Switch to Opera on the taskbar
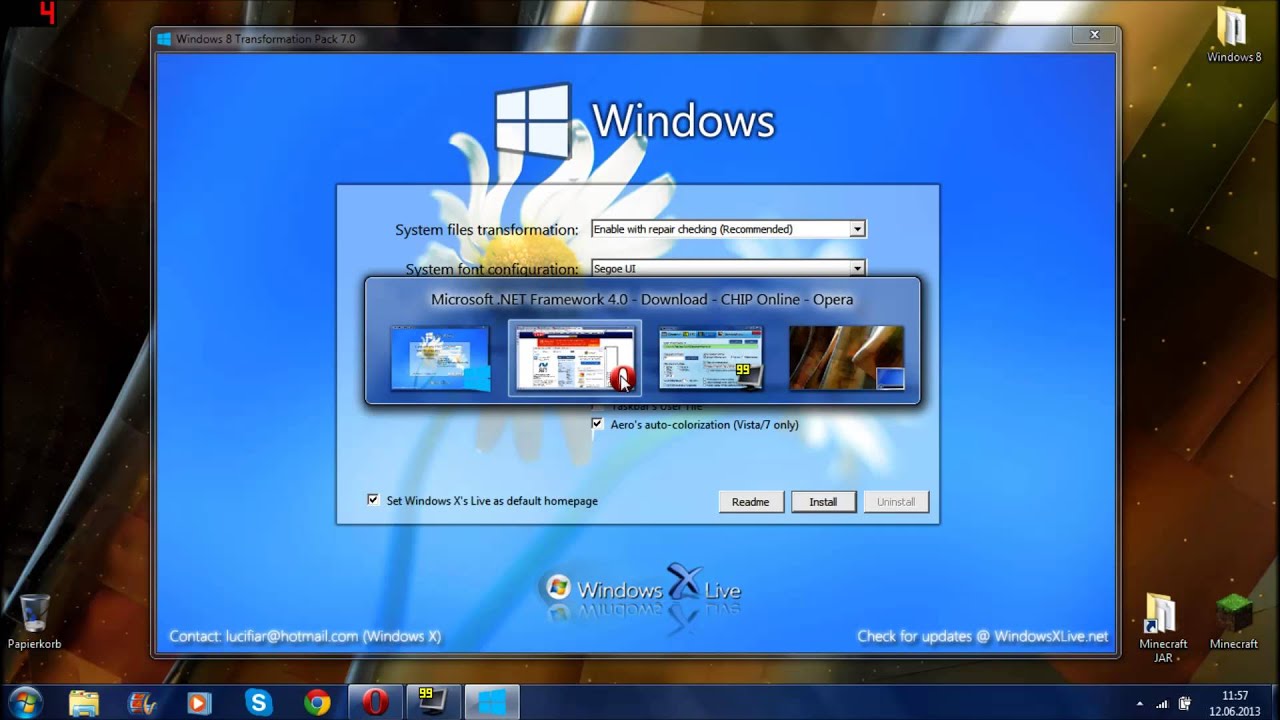 coord(376,703)
